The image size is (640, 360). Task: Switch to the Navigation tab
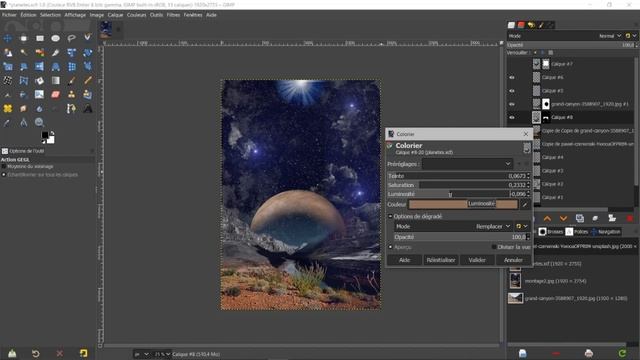point(606,232)
